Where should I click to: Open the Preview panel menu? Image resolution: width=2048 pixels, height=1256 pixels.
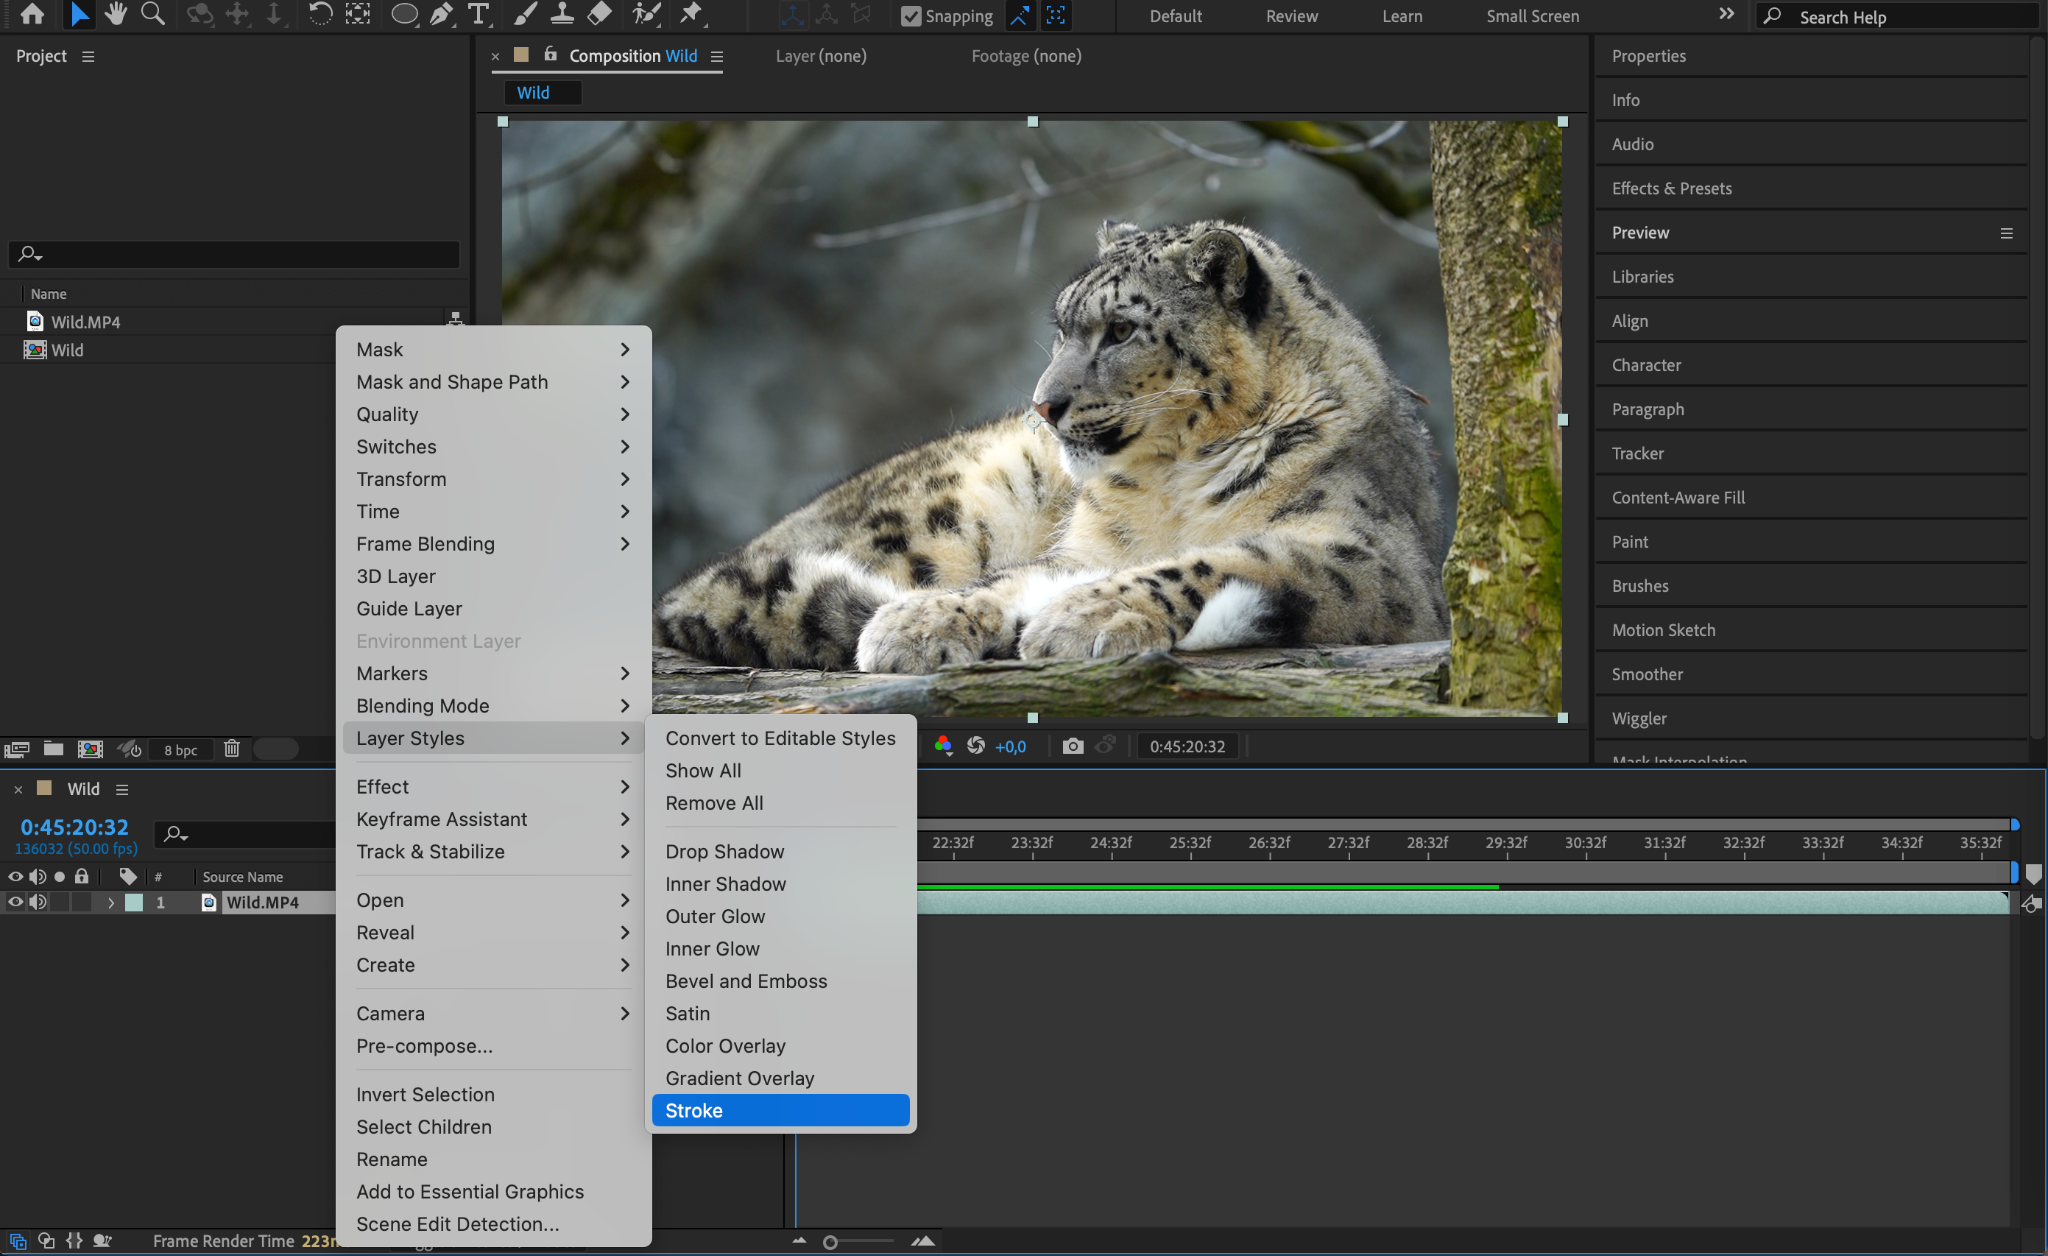pos(2006,233)
